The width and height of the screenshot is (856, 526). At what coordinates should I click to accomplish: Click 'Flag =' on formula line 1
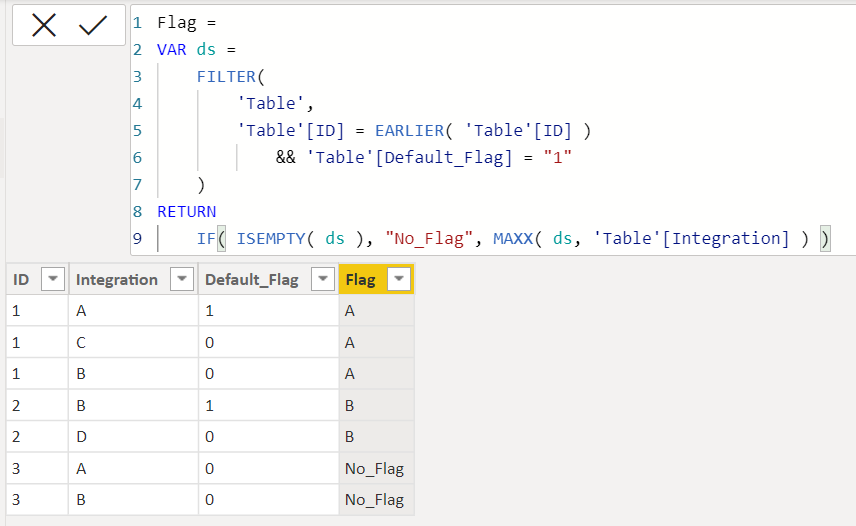click(x=187, y=23)
